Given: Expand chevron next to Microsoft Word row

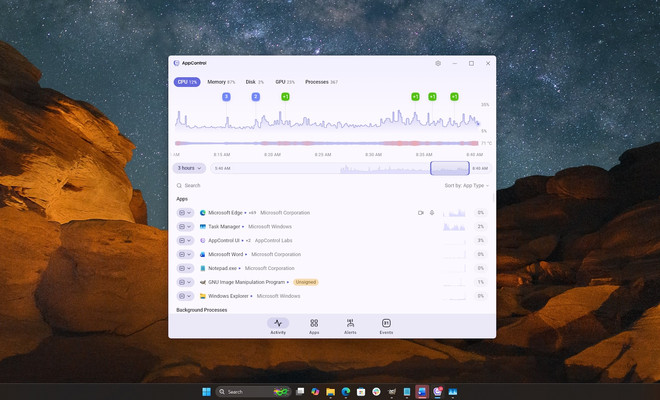Looking at the screenshot, I should (189, 254).
